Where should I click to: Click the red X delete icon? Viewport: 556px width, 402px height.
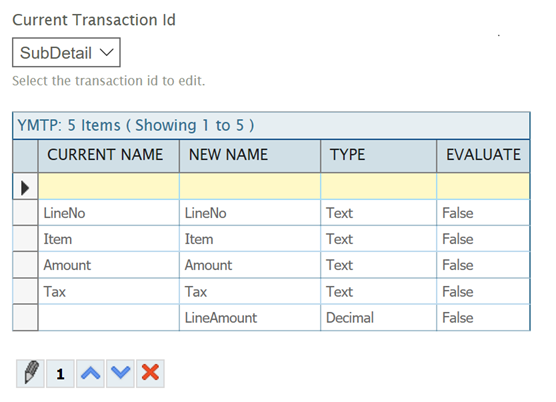coord(150,374)
